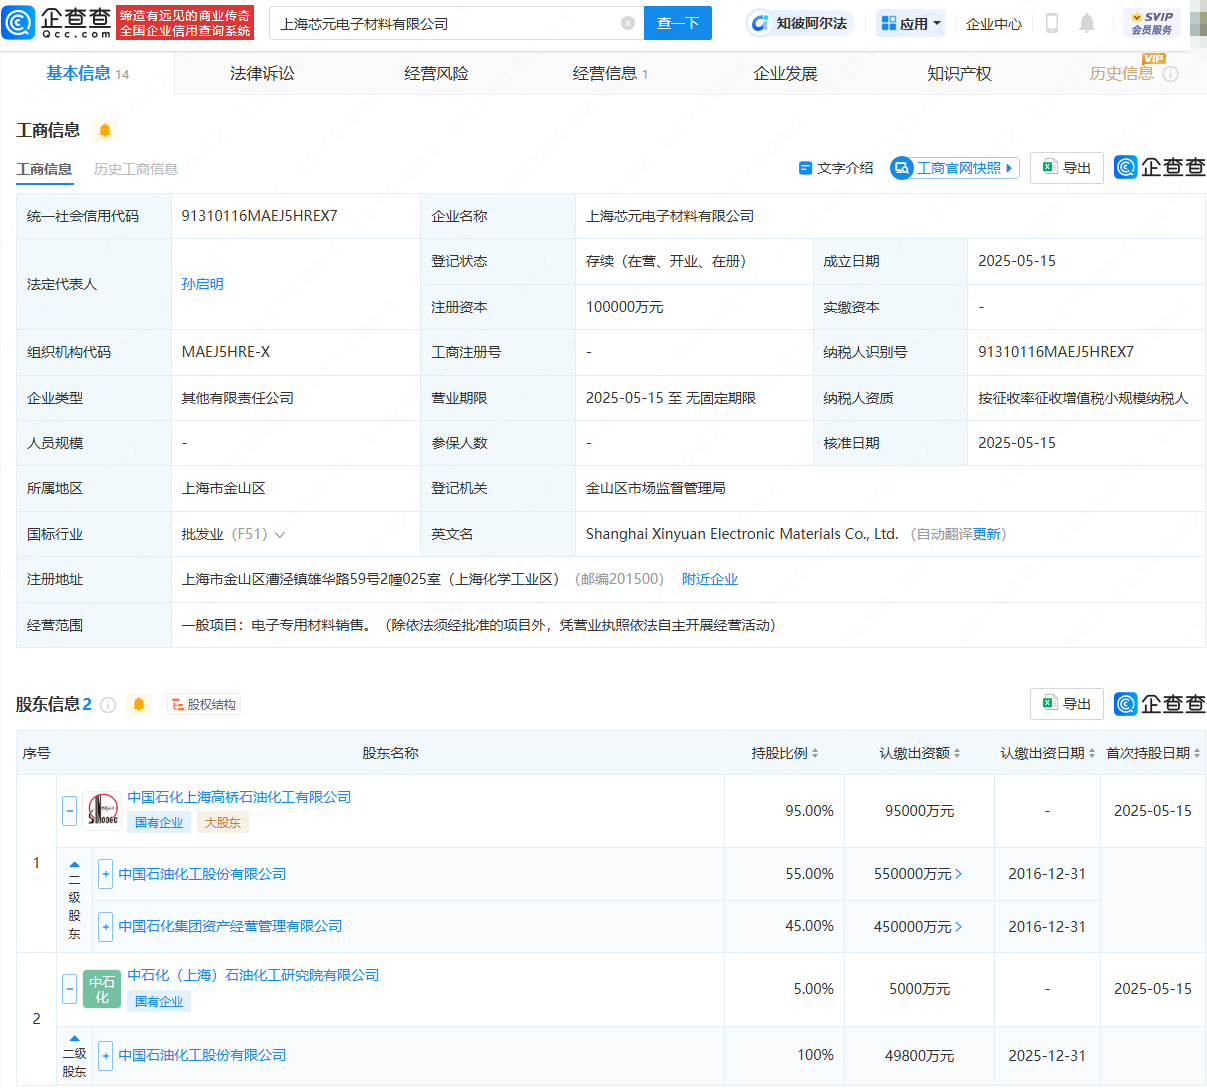Collapse 二级股东 arrow for shareholder 2
1207x1088 pixels.
pos(74,1038)
